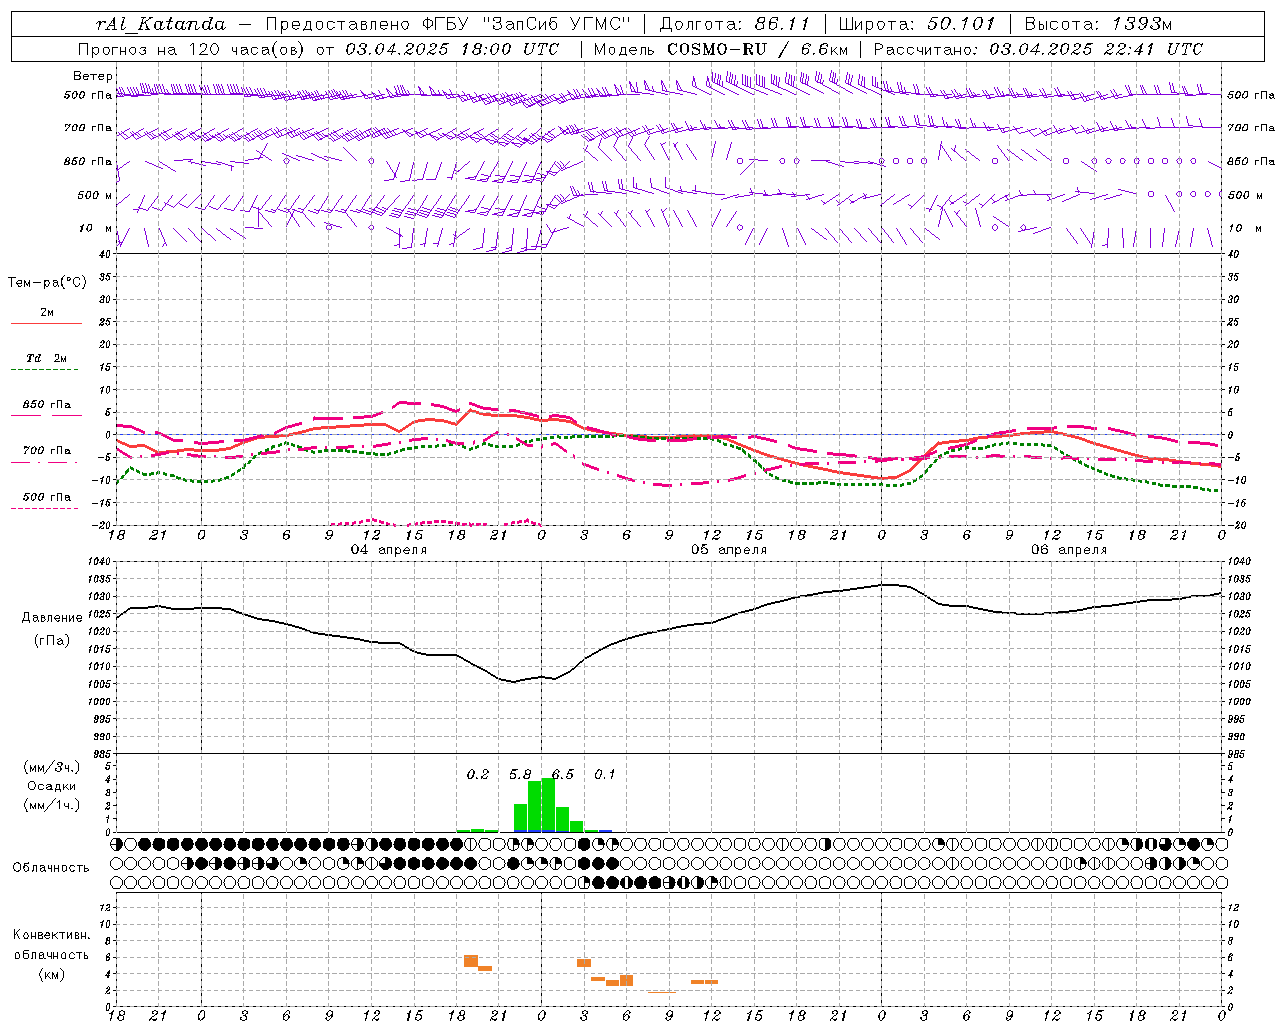Viewport: 1280px width, 1024px height.
Task: Click the Рассчитано: 03.04.2025 22:41 UTC timestamp
Action: click(x=1038, y=49)
